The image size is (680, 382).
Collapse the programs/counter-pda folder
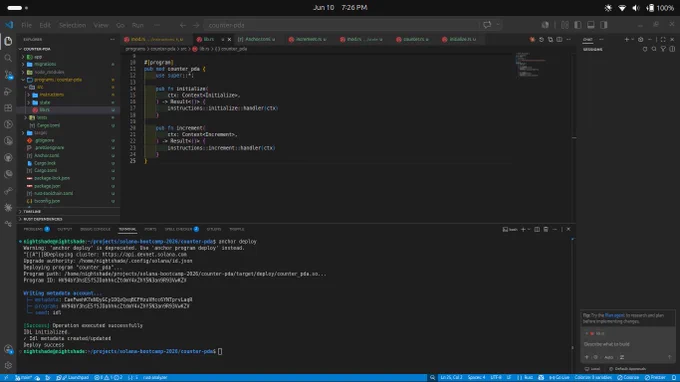[x=23, y=80]
